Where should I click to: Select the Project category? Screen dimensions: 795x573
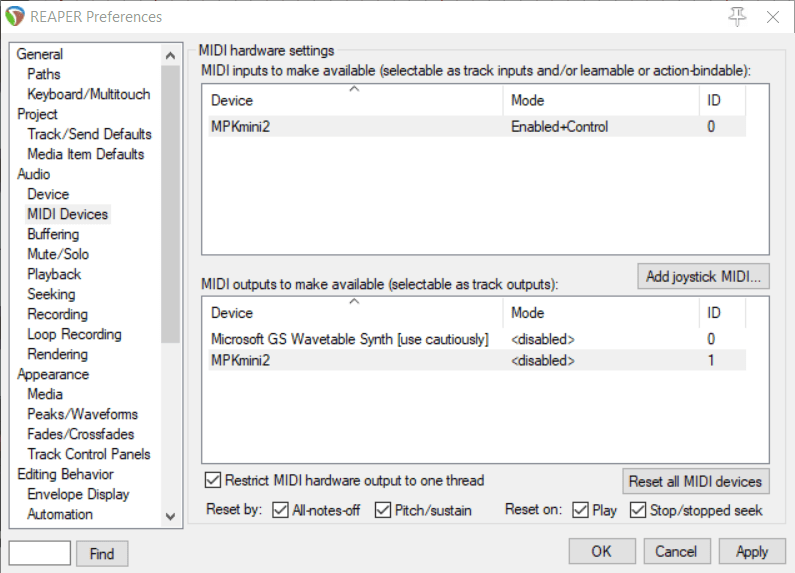click(x=38, y=114)
